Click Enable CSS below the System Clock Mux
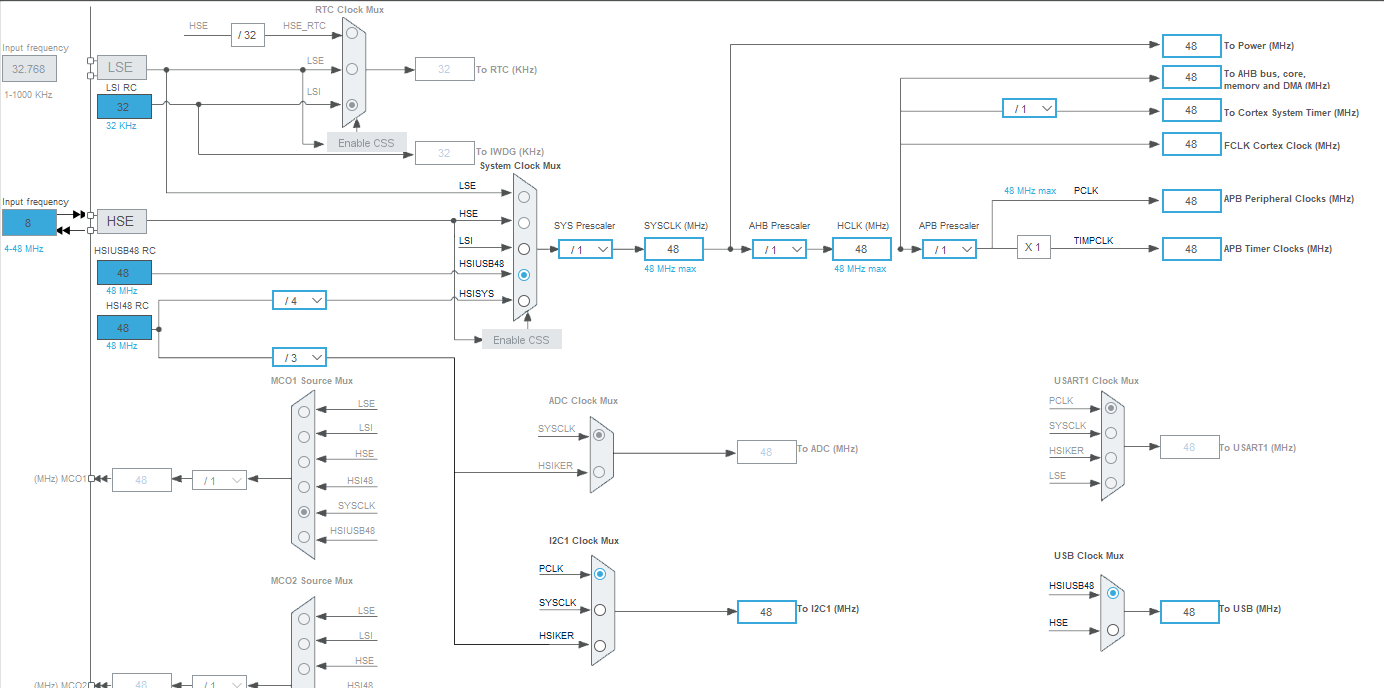This screenshot has width=1384, height=693. pyautogui.click(x=521, y=338)
